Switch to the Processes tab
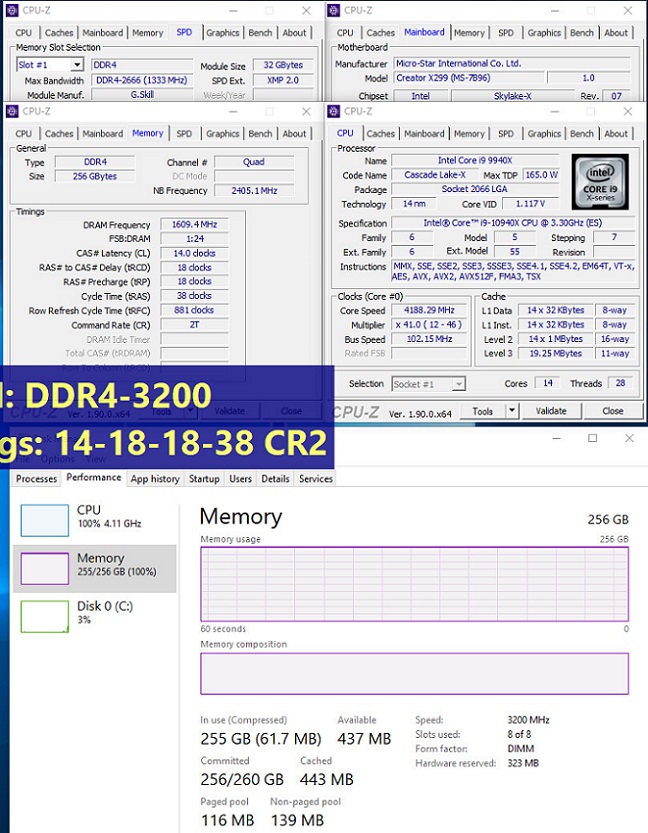 (37, 479)
